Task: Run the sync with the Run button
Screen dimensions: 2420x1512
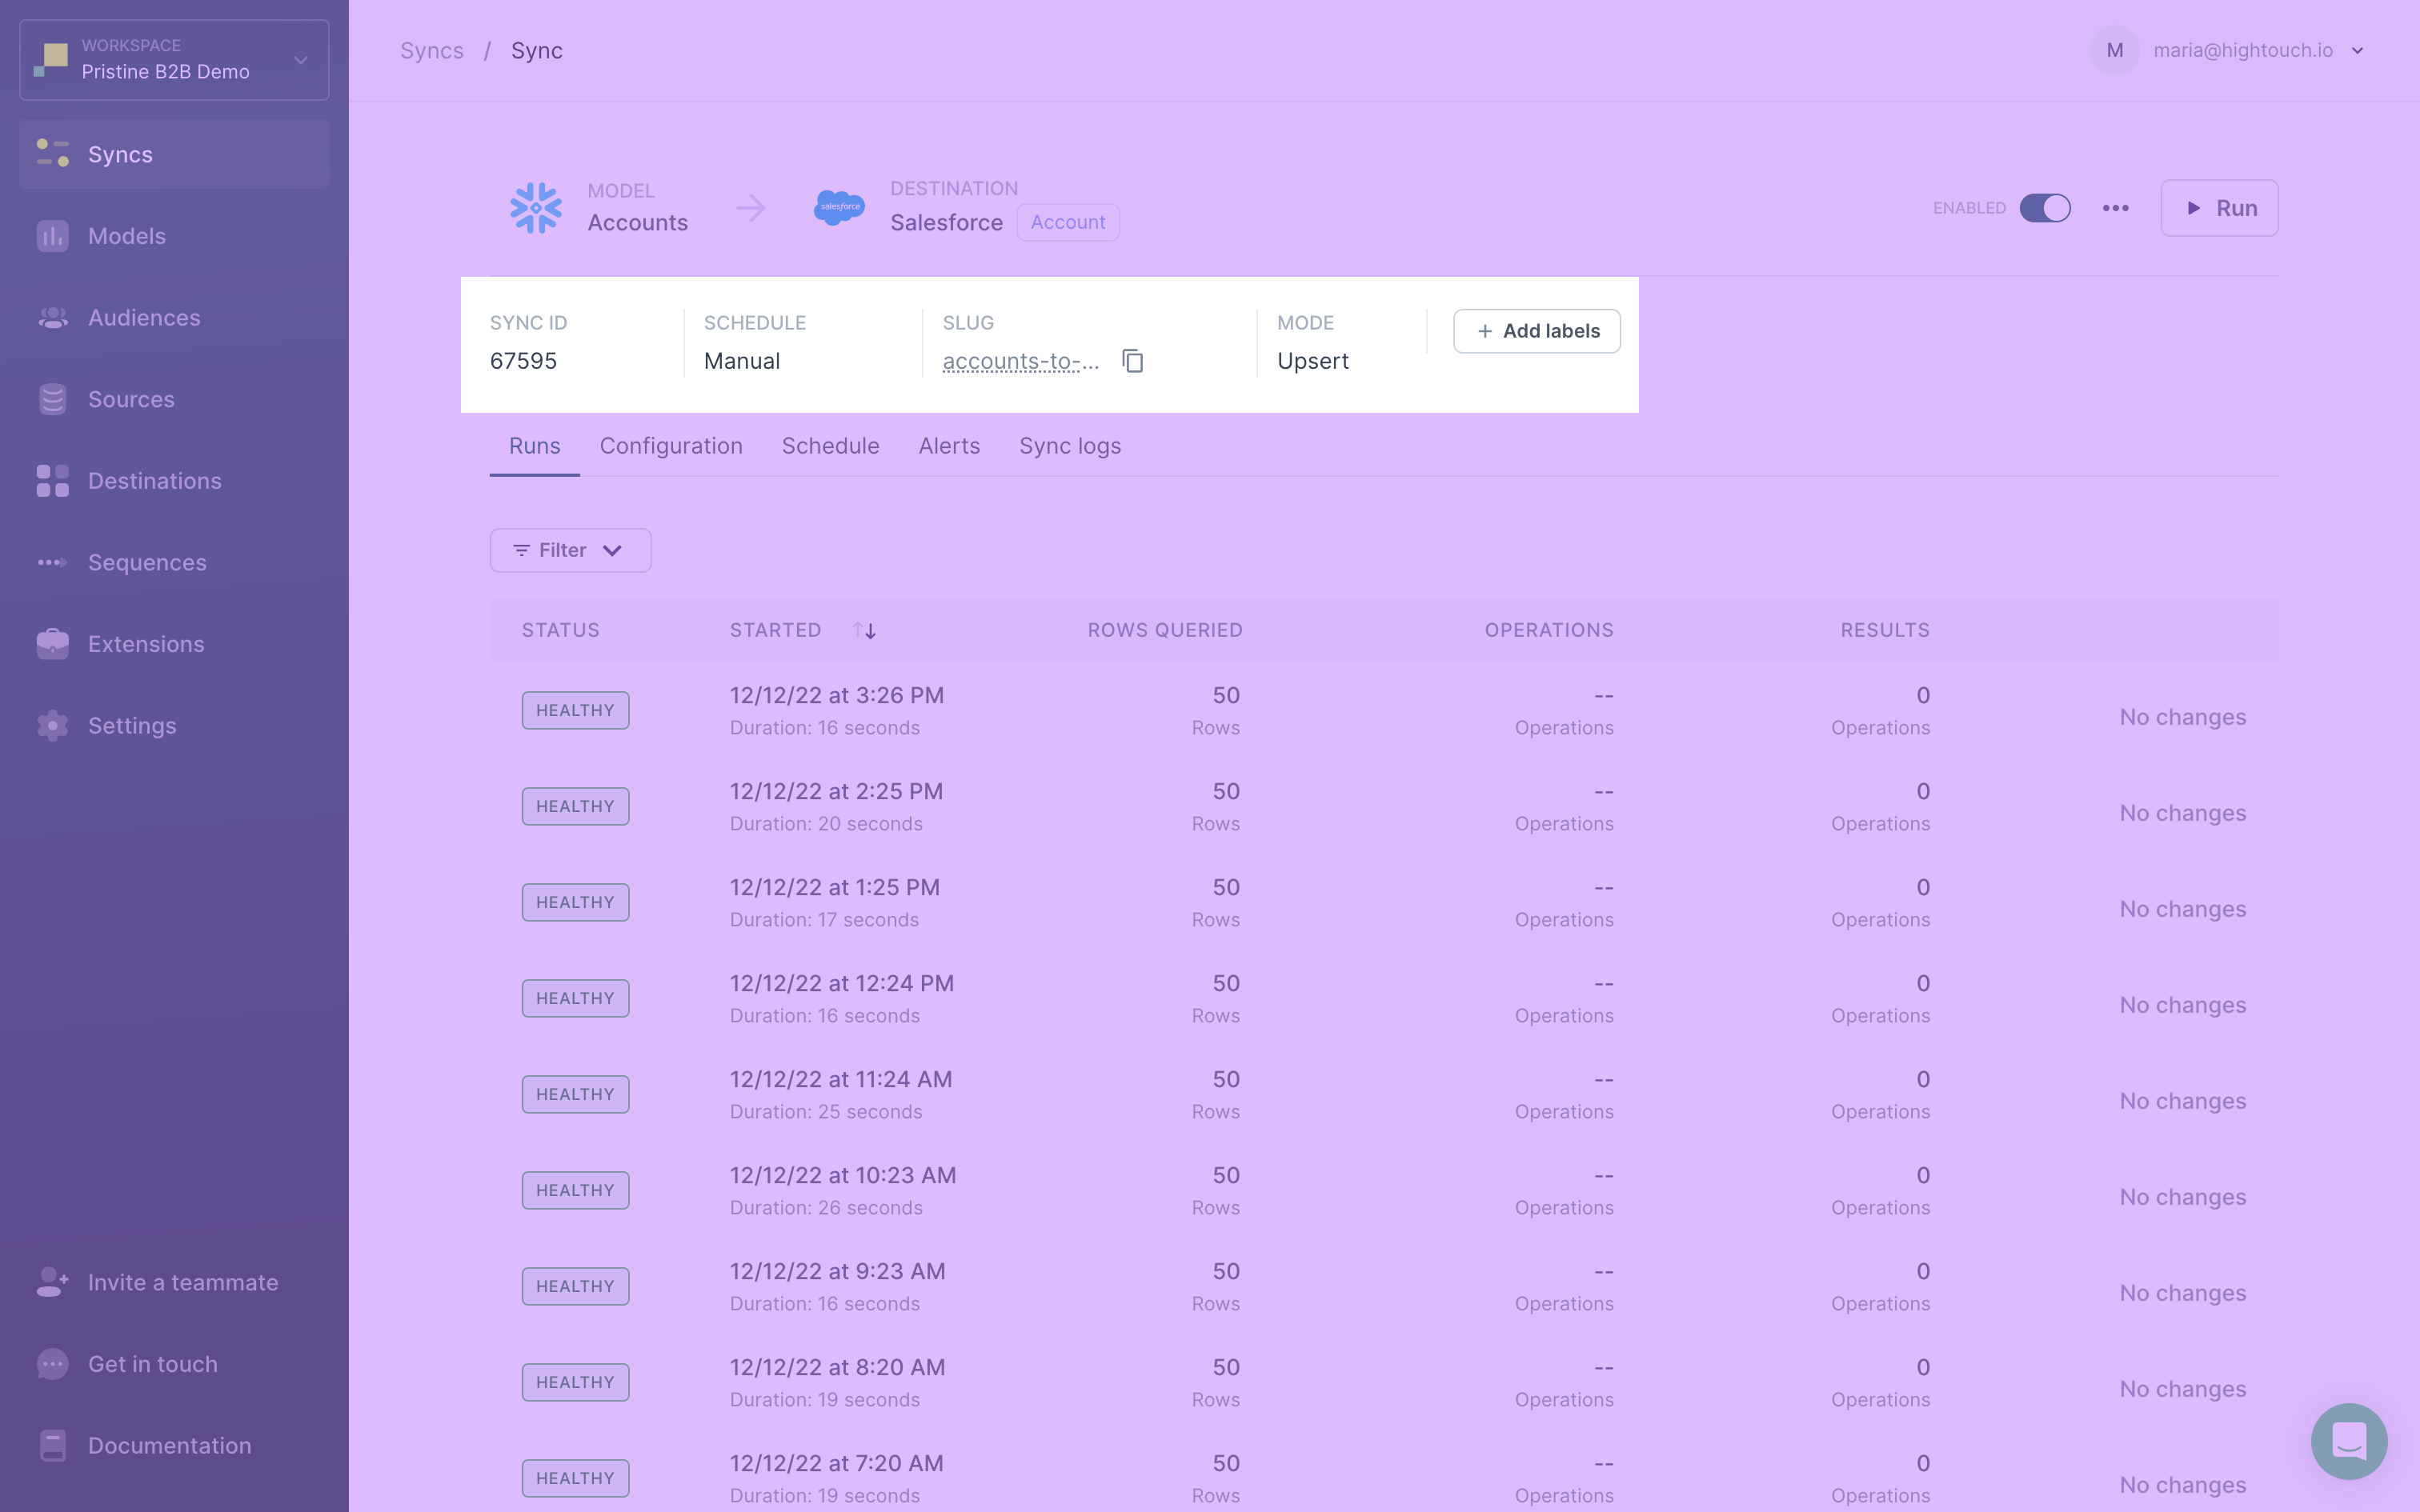Action: (2219, 208)
